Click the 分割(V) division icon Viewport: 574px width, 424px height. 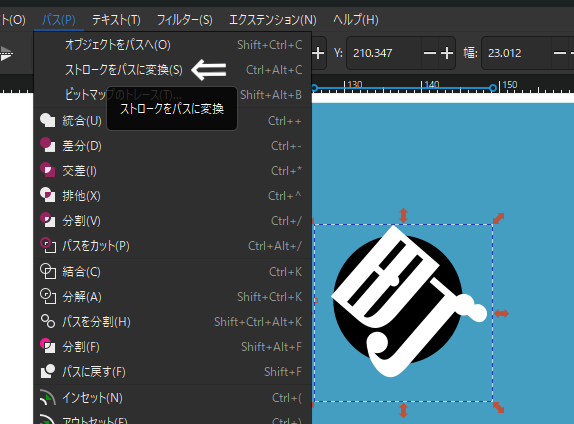(x=48, y=220)
